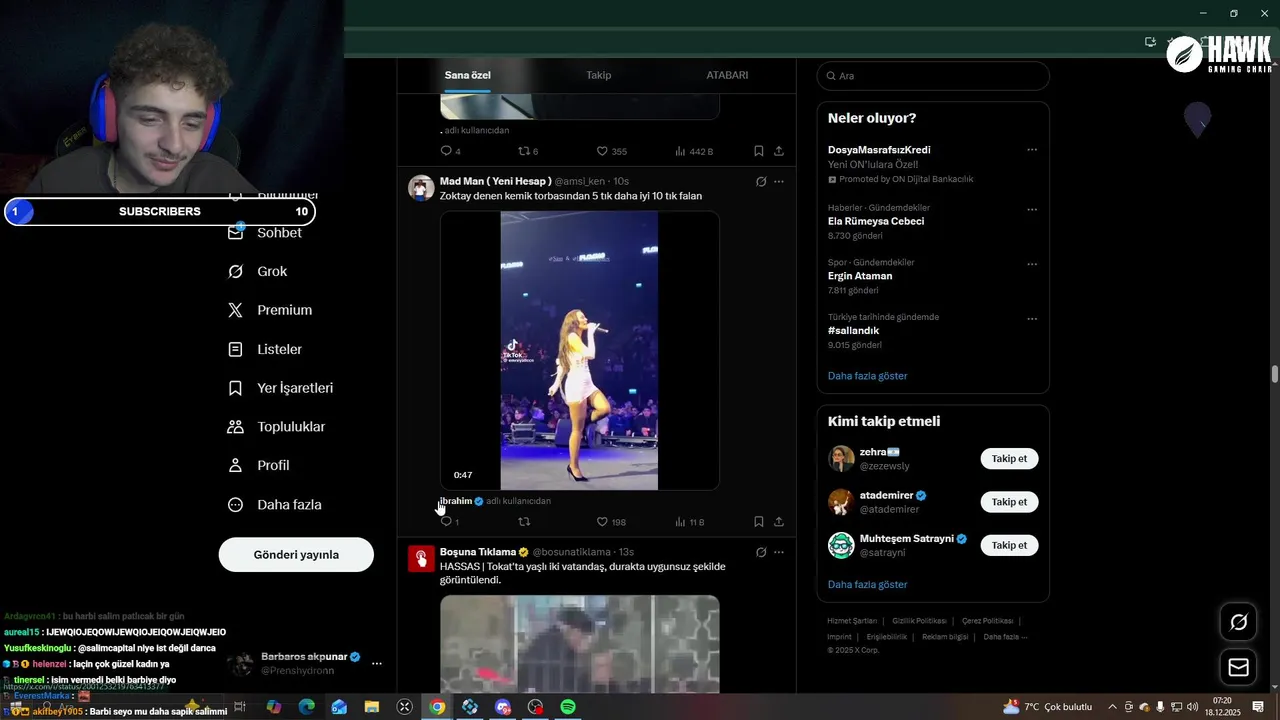This screenshot has height=720, width=1280.
Task: Follow zehra with Takip et
Action: 1009,459
